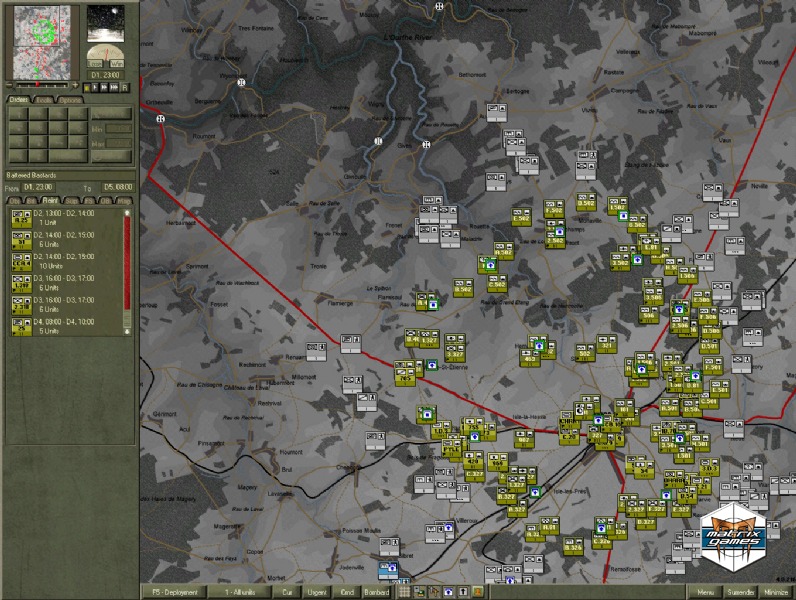Open the All units filter dropdown
This screenshot has width=796, height=600.
pyautogui.click(x=241, y=592)
